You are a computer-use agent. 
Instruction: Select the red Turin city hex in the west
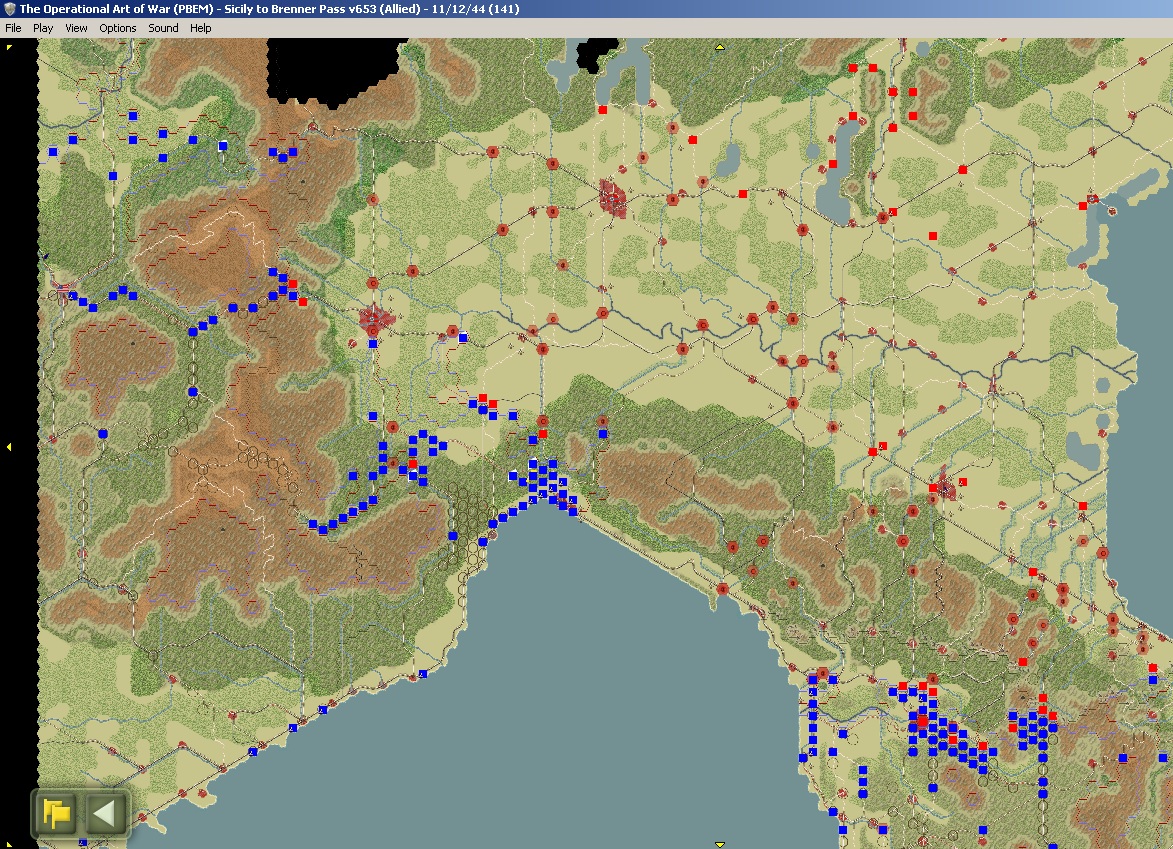tap(375, 320)
